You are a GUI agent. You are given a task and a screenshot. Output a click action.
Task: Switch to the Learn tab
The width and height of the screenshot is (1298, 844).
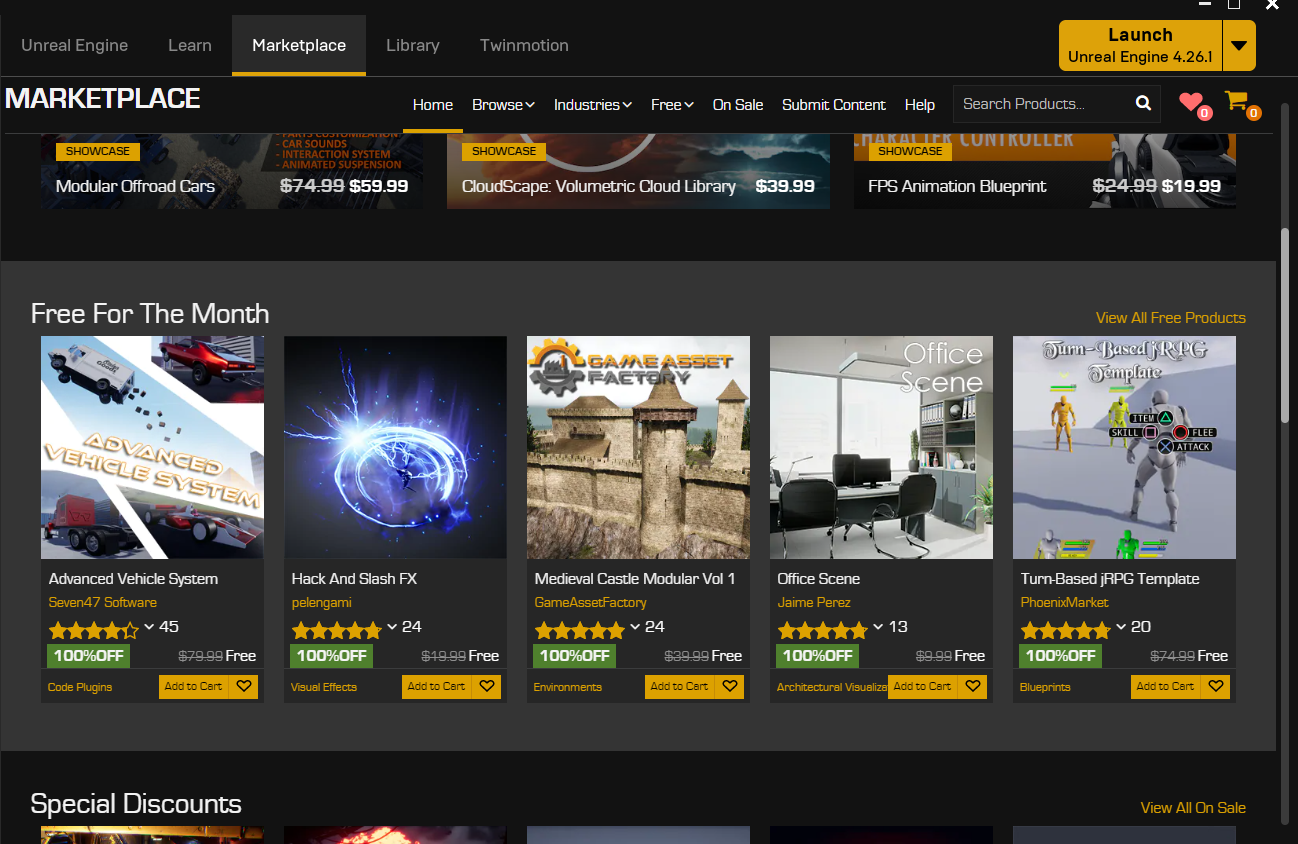190,45
